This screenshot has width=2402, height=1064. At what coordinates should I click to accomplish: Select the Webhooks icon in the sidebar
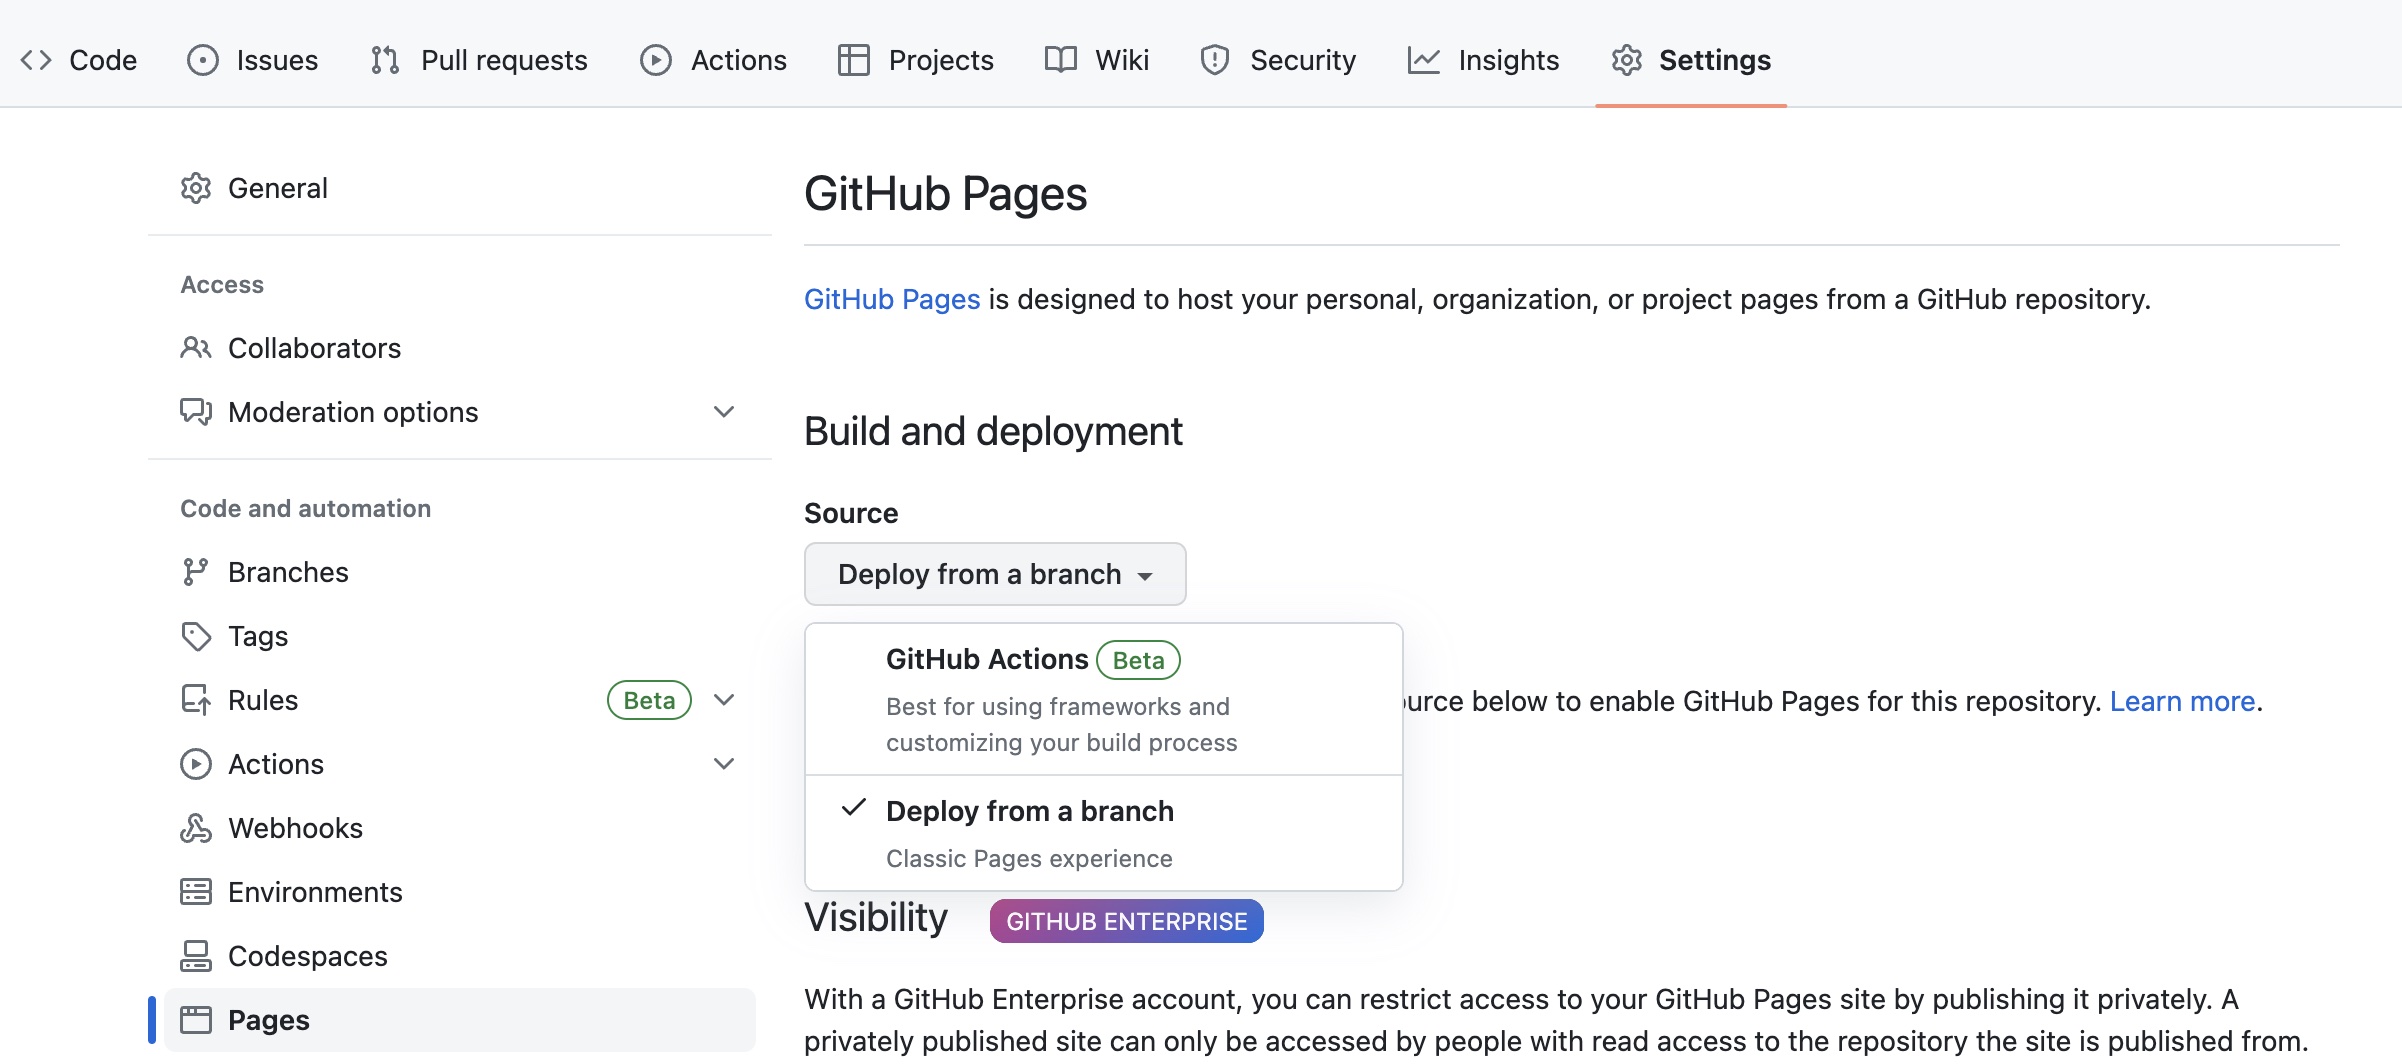click(196, 828)
